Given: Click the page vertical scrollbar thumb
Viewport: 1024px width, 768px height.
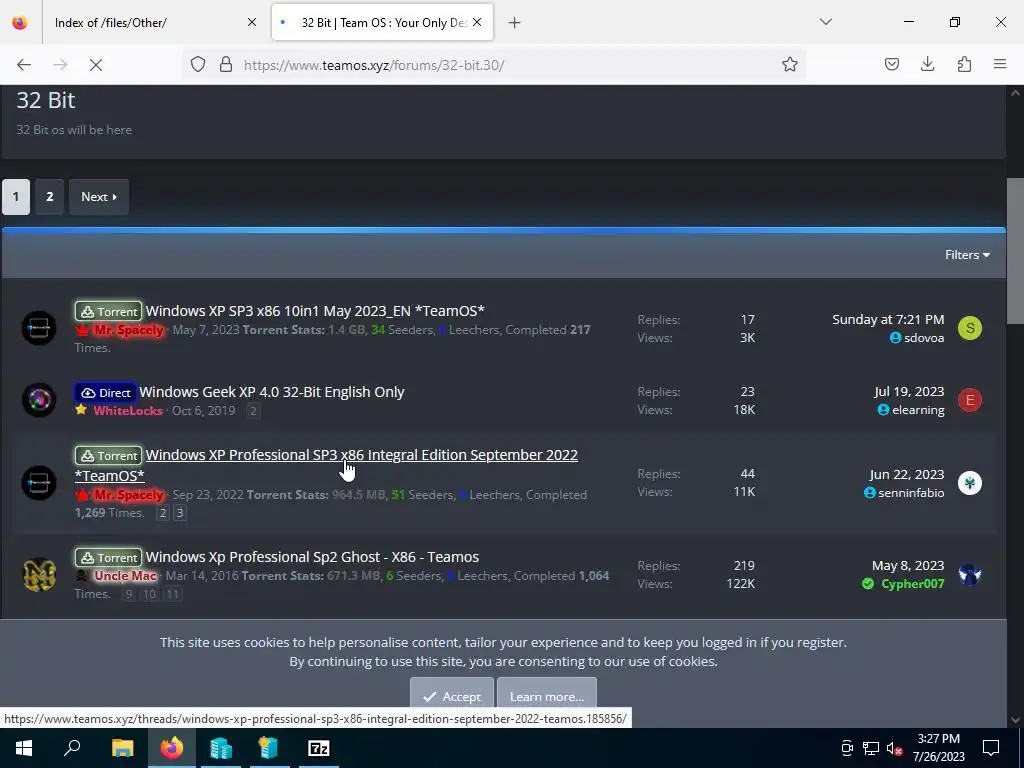Looking at the screenshot, I should point(1015,250).
